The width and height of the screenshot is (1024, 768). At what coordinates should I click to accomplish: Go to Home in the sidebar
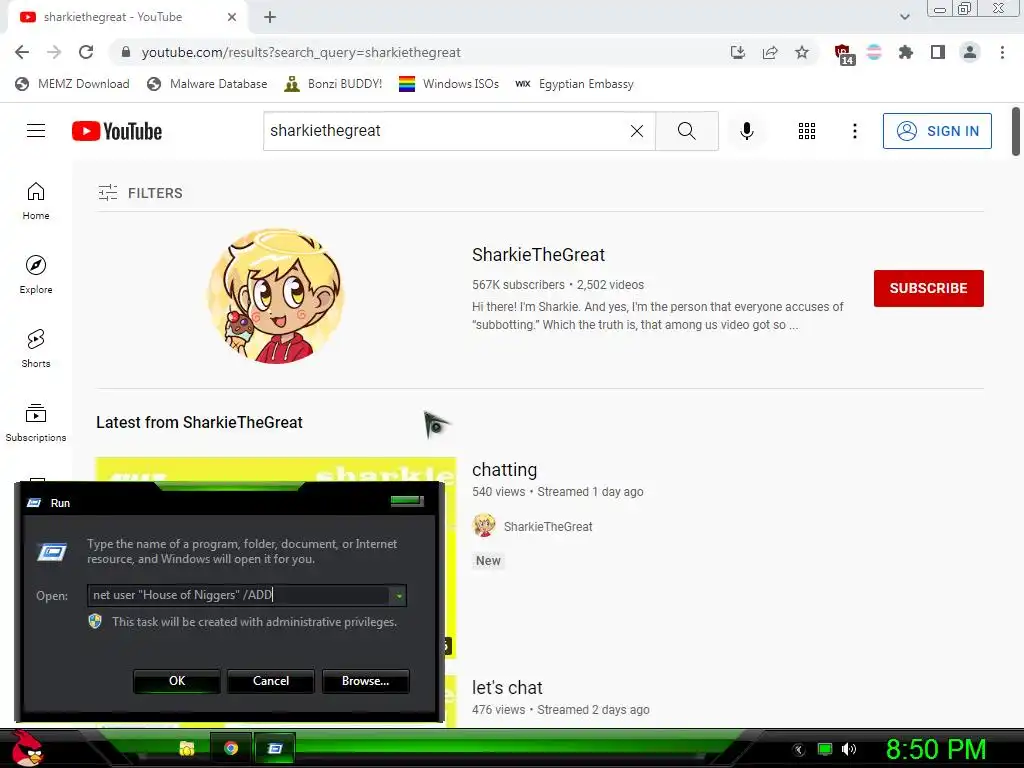click(36, 201)
